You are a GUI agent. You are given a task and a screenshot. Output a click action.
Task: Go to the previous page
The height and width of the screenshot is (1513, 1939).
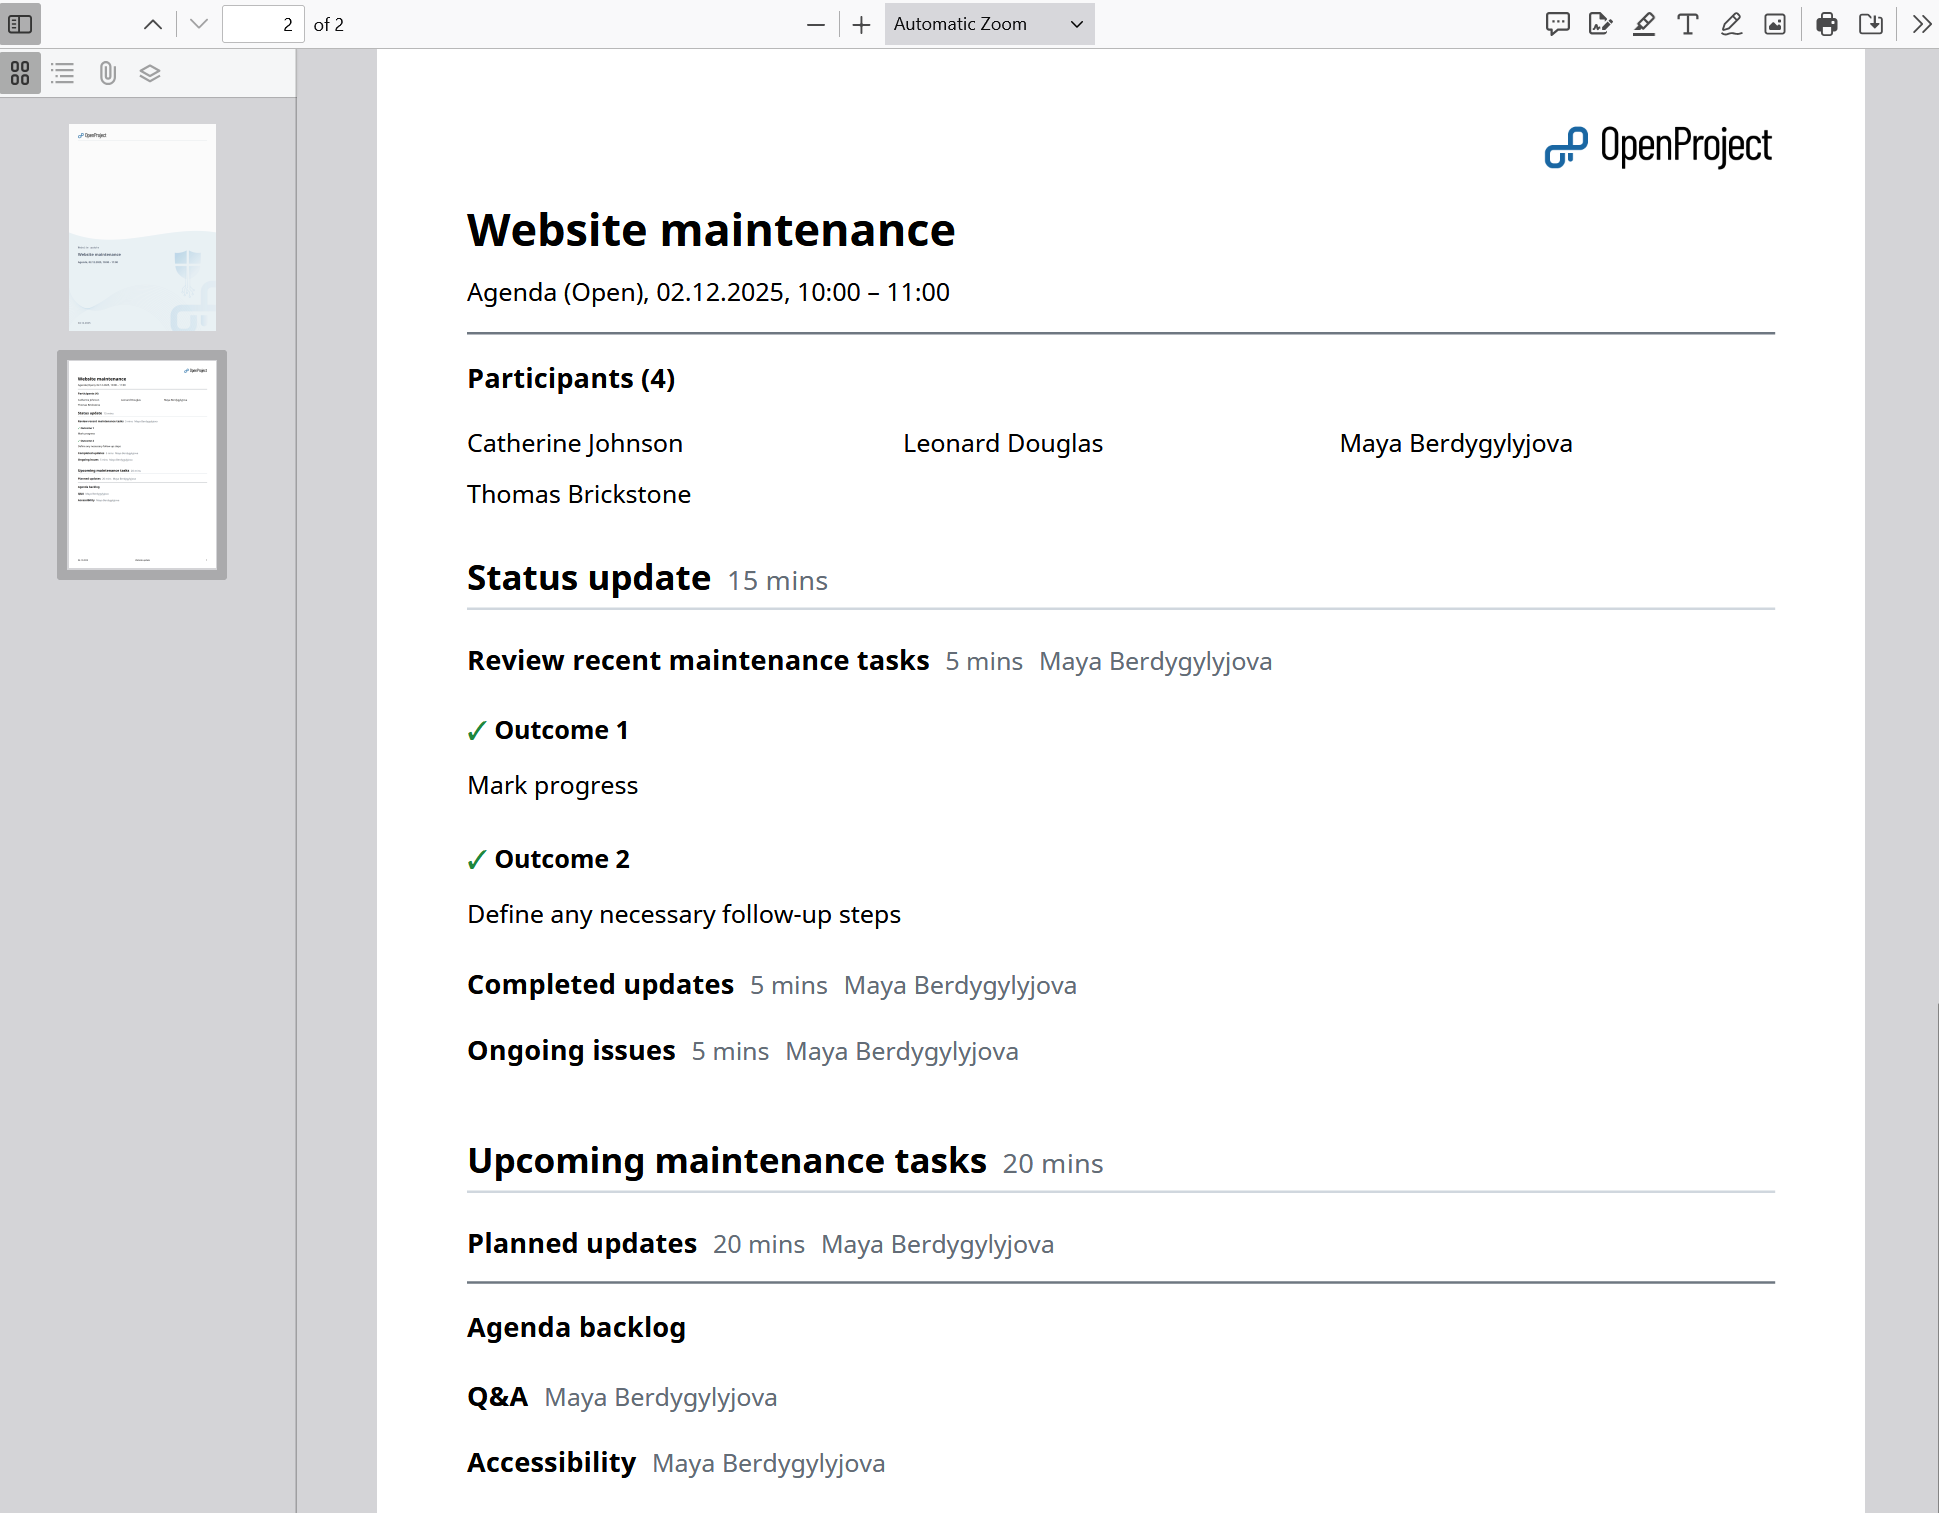152,24
